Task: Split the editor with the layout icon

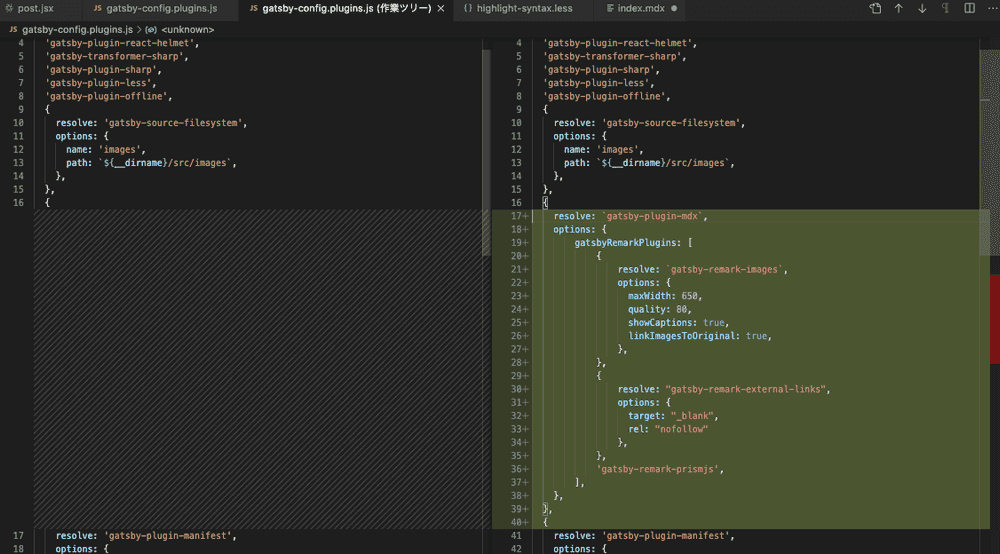Action: click(969, 8)
